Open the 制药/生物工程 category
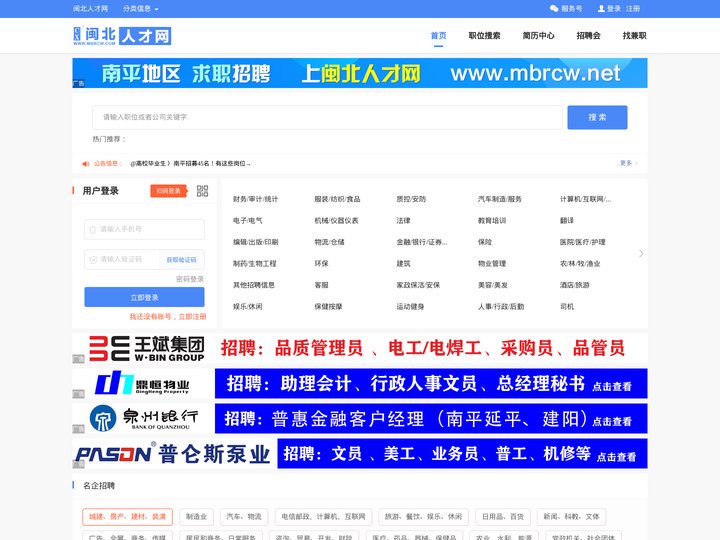 click(254, 264)
